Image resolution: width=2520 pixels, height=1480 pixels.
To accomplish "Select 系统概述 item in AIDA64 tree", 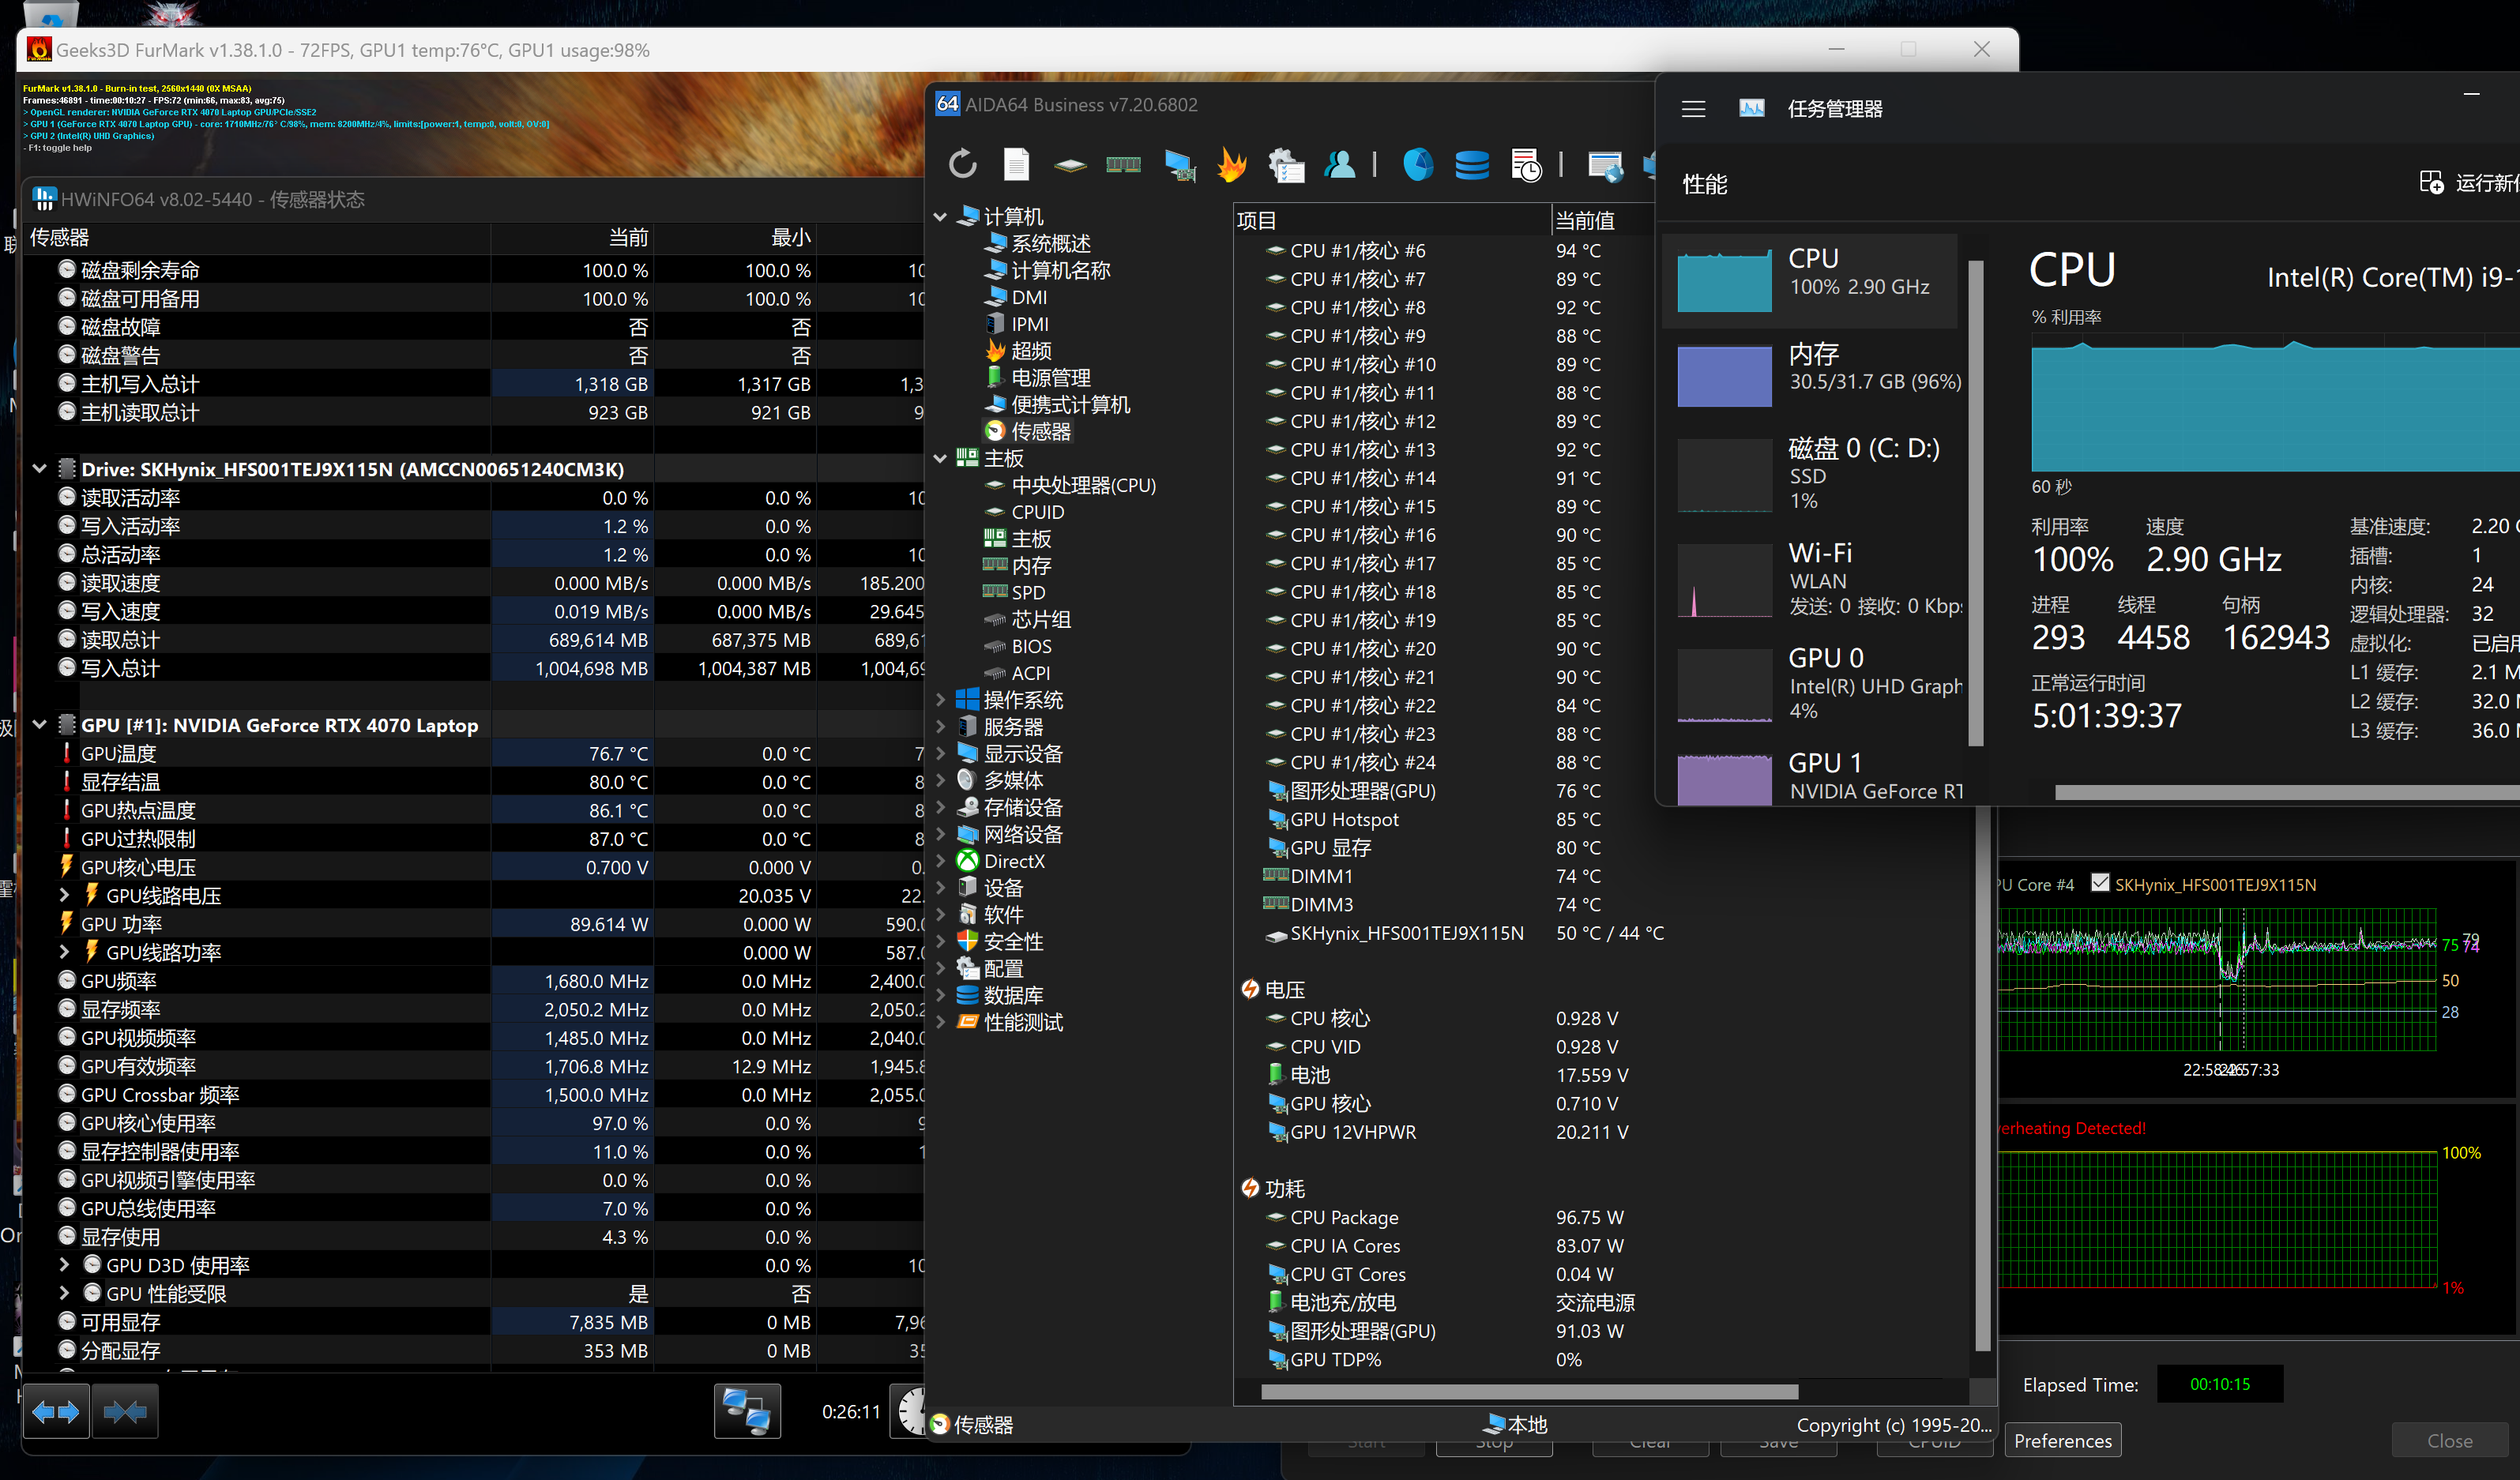I will click(x=1051, y=243).
